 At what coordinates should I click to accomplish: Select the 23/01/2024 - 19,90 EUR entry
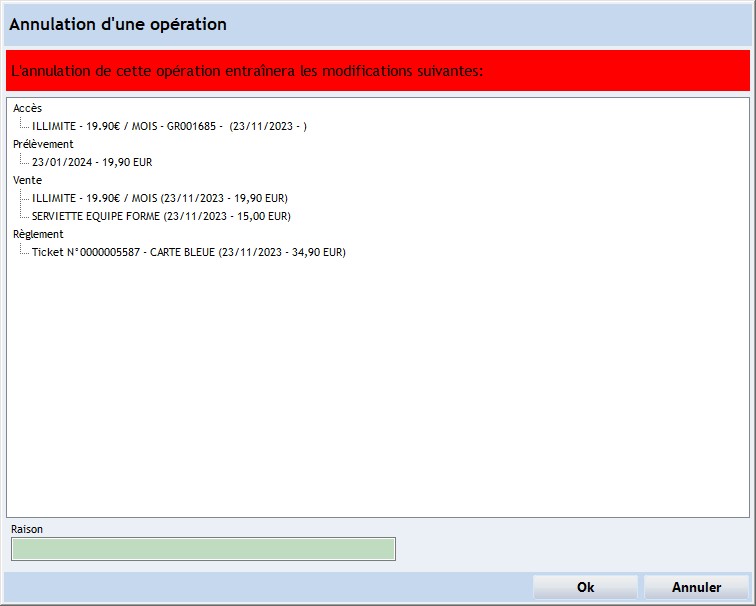point(92,162)
